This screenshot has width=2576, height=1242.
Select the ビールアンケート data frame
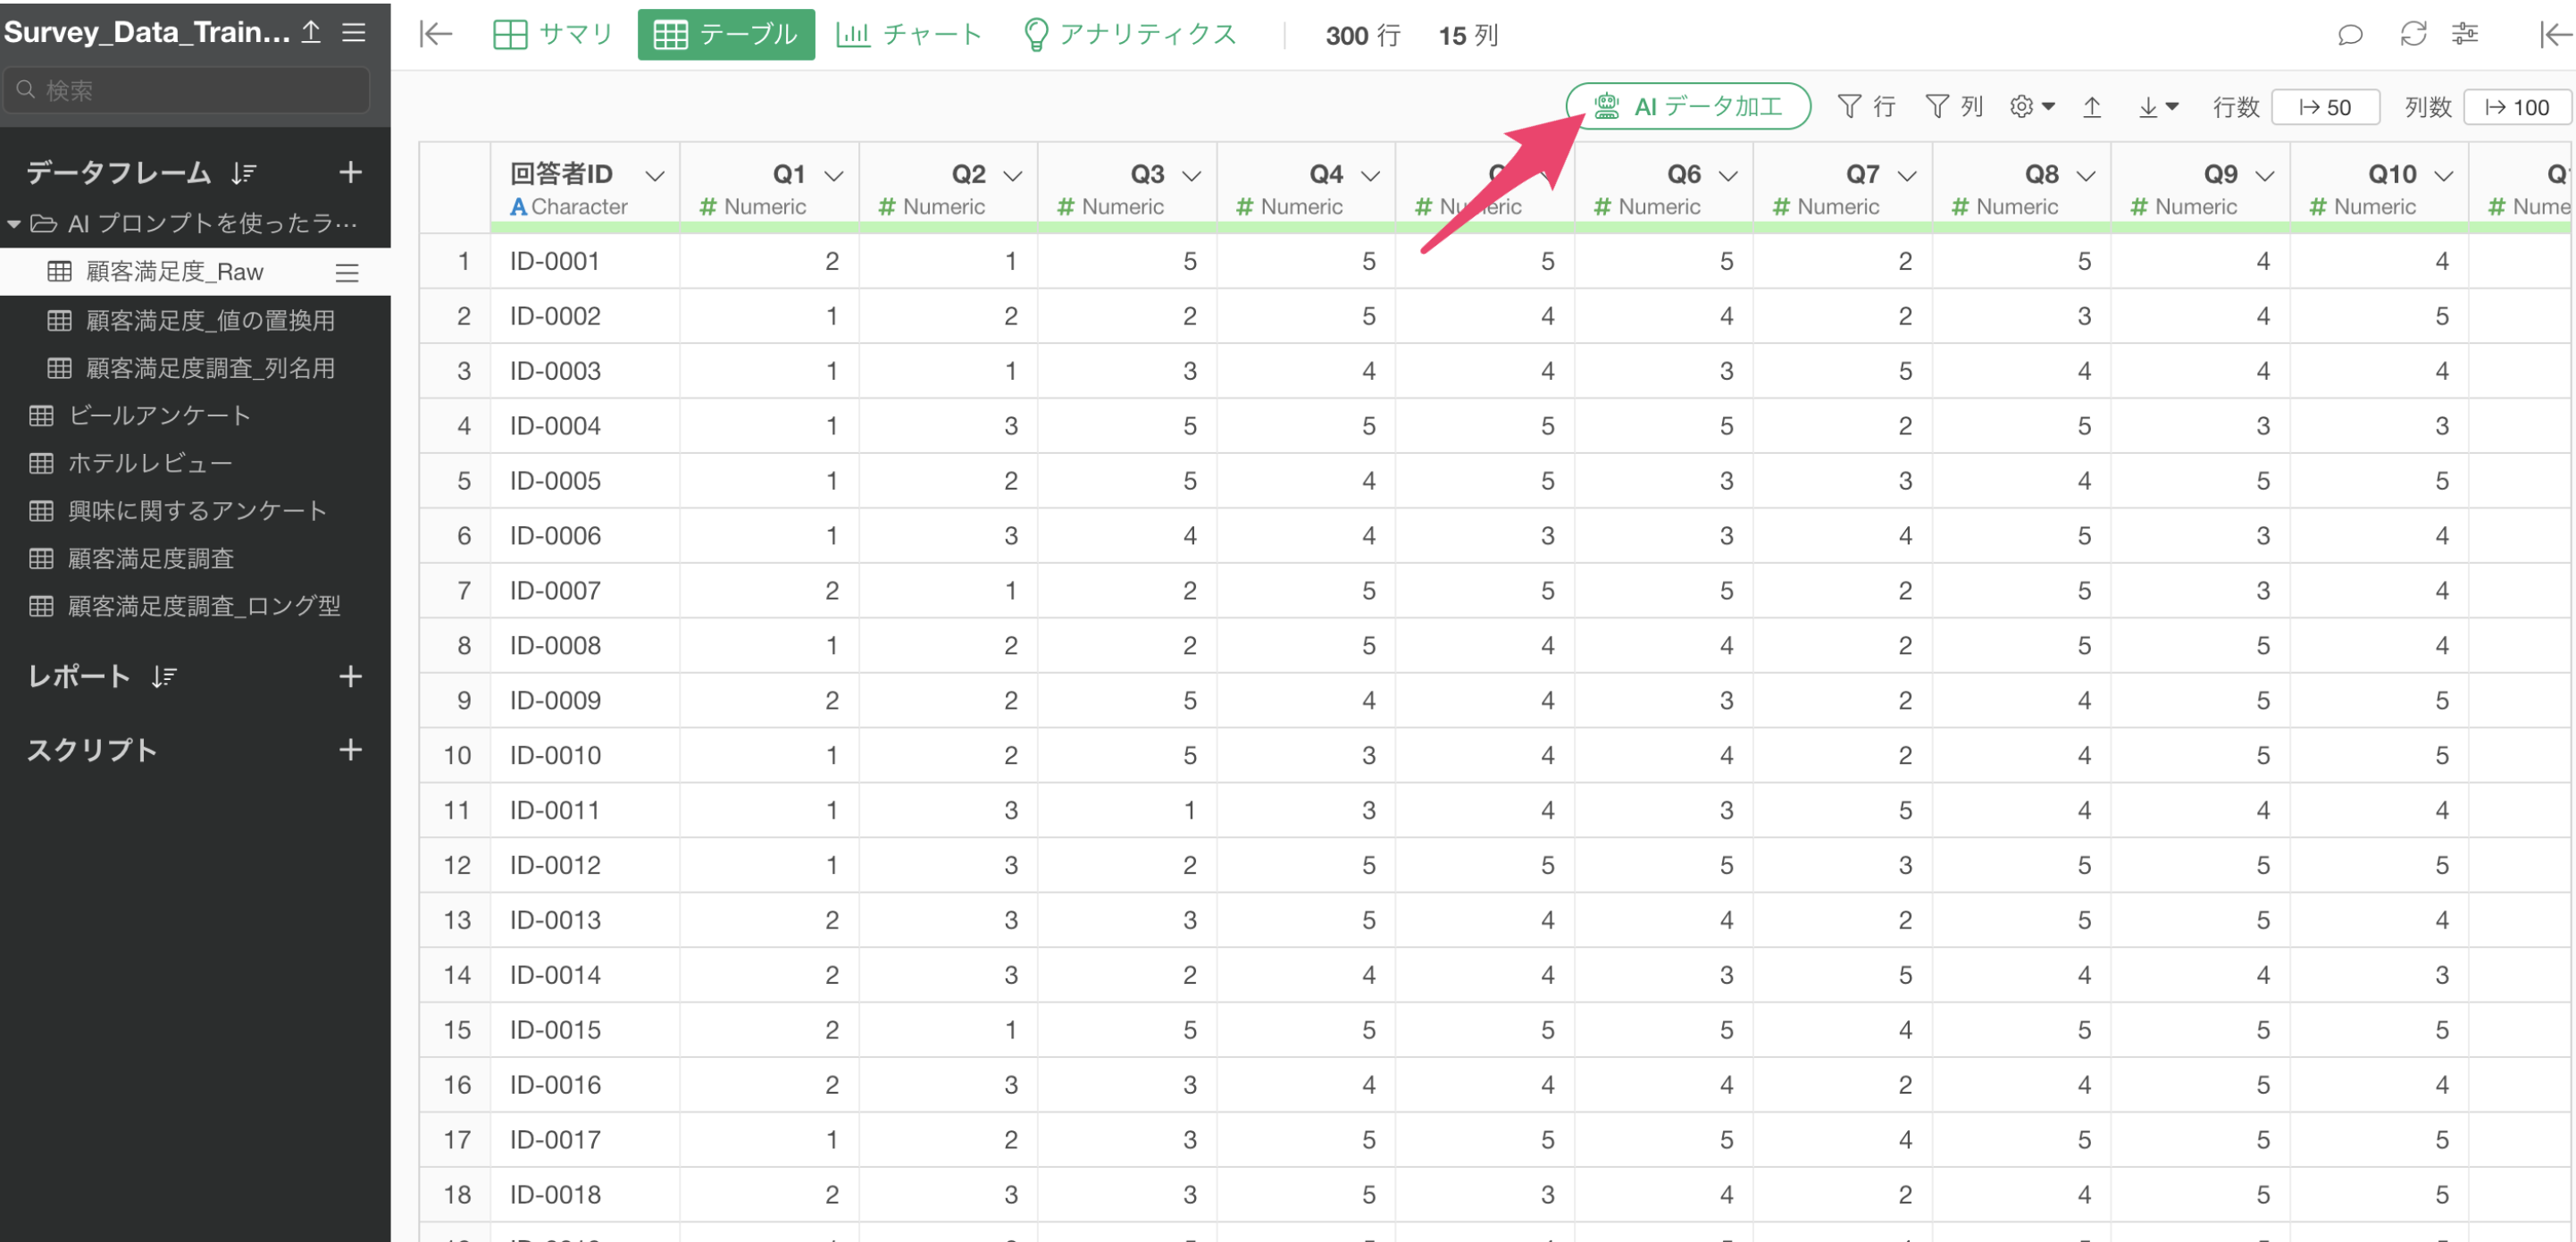[159, 415]
